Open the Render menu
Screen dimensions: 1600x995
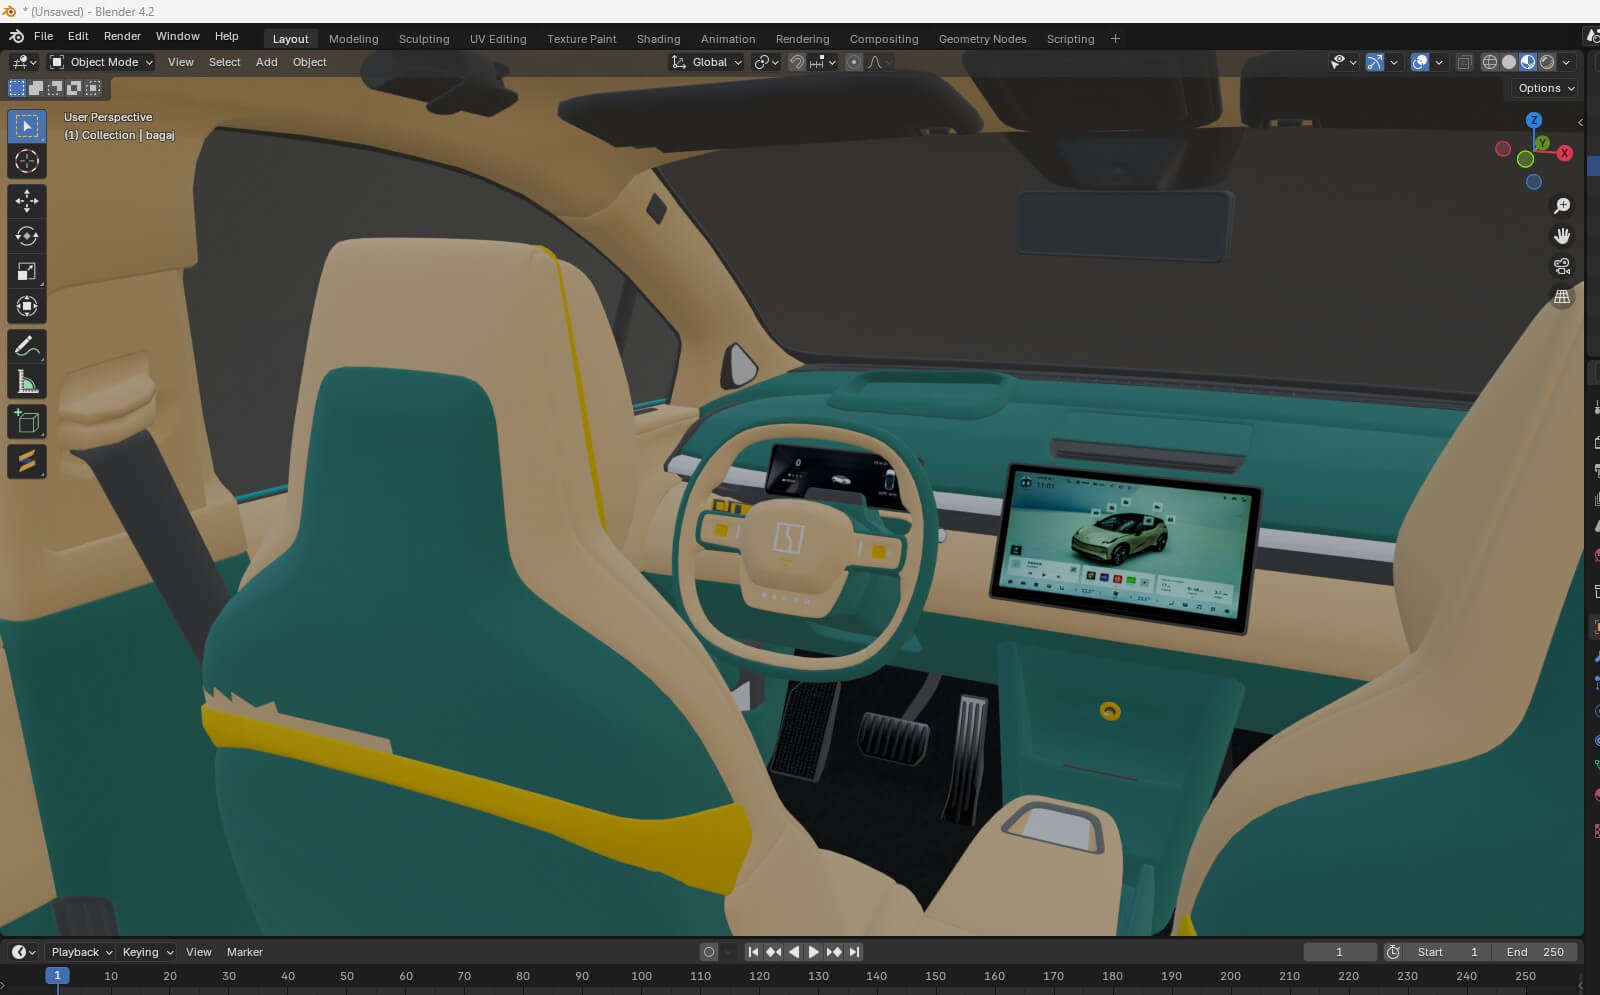coord(122,36)
